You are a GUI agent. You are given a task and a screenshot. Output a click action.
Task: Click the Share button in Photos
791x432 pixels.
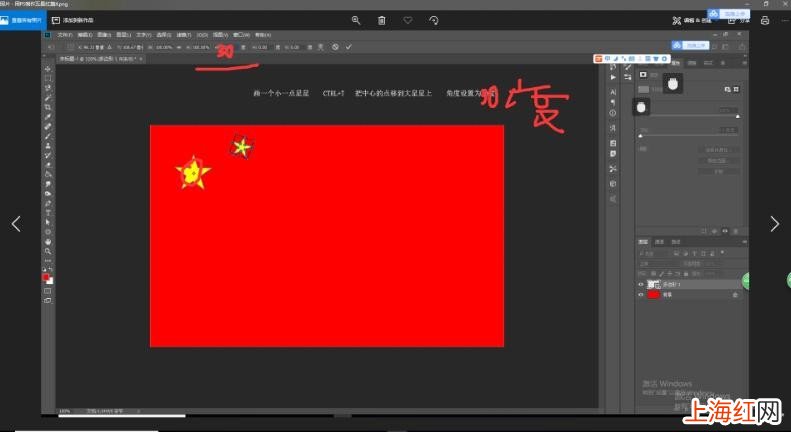(739, 20)
